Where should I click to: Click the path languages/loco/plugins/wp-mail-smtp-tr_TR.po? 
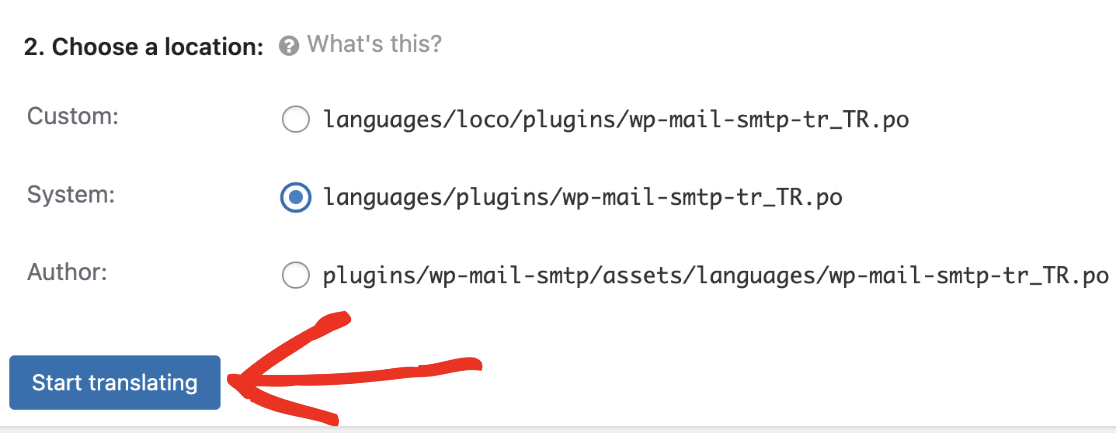(x=616, y=120)
